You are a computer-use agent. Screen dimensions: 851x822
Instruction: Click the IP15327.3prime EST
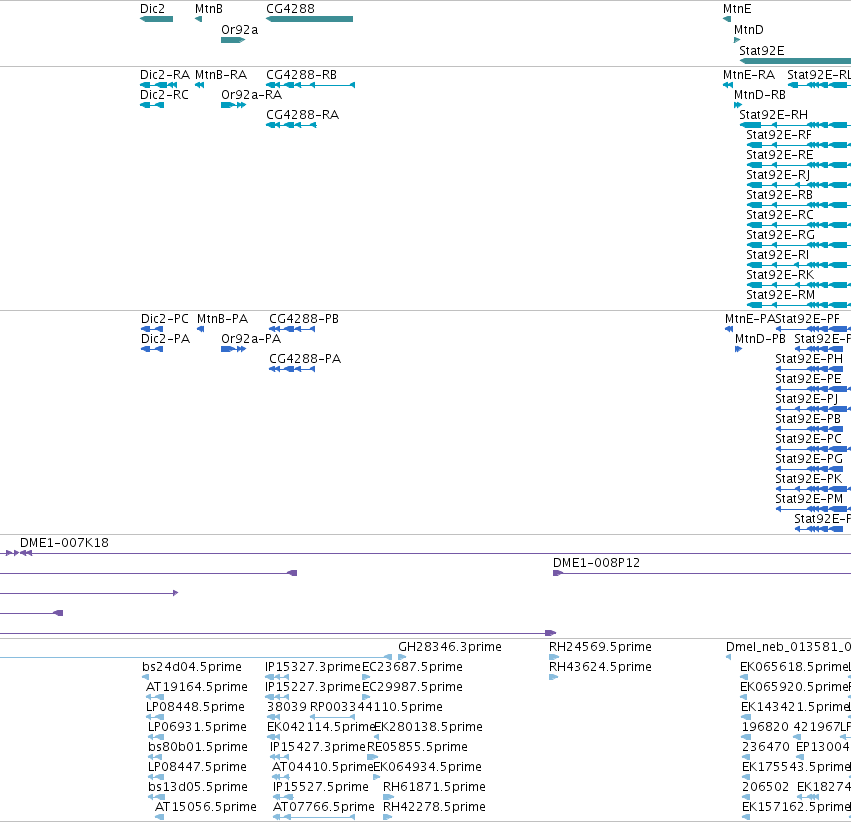click(277, 677)
